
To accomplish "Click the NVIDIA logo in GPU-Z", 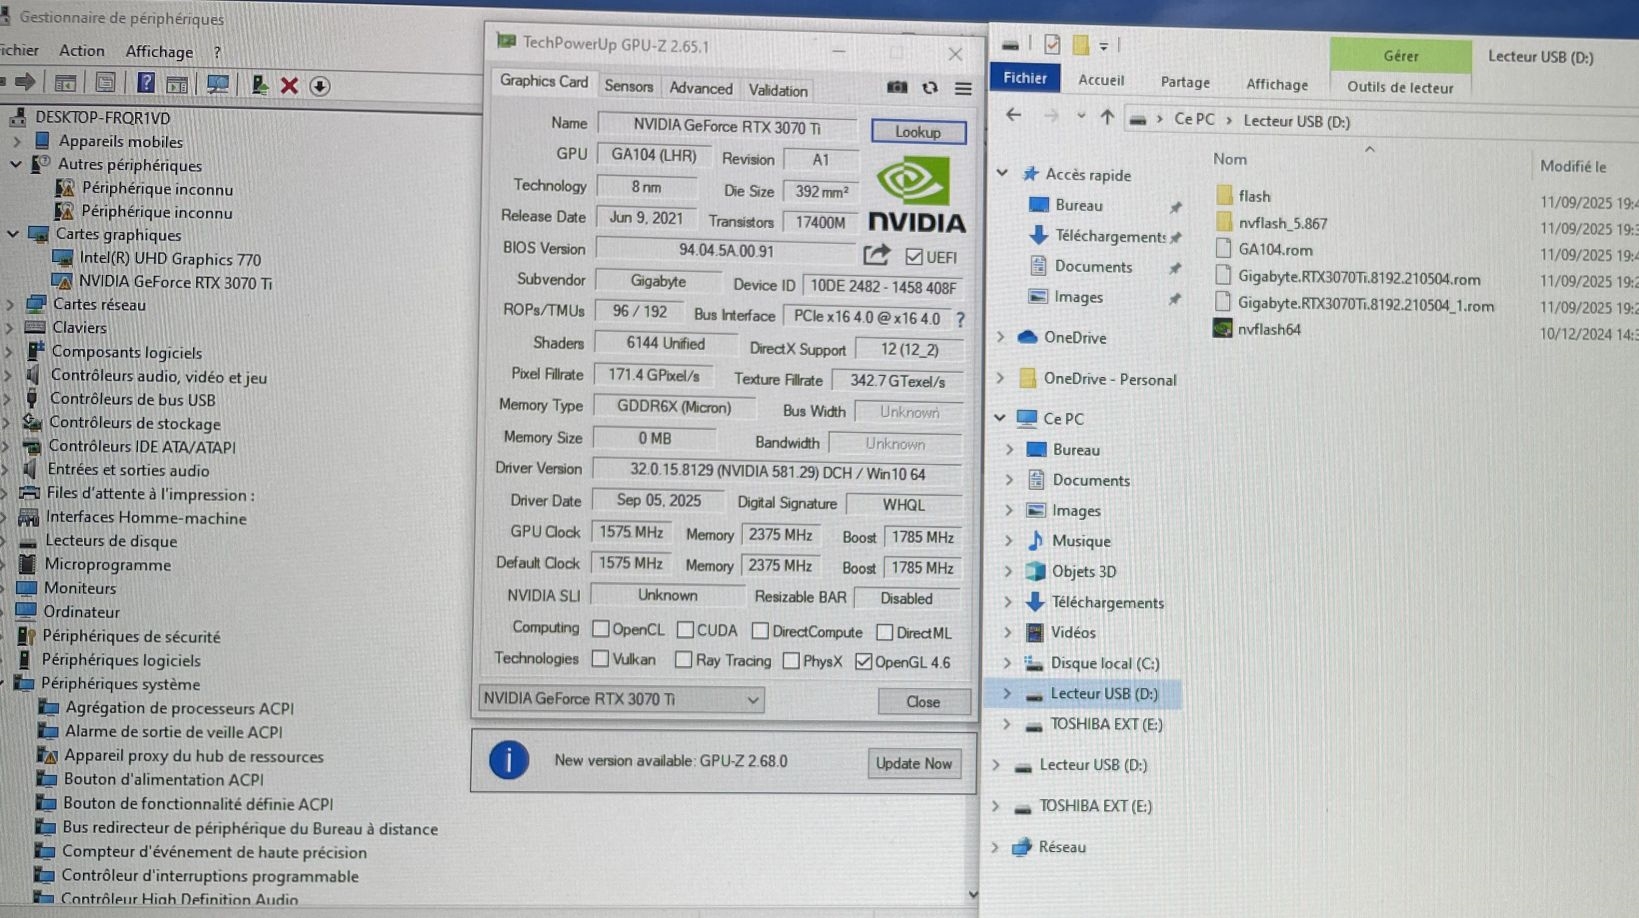I will click(916, 197).
